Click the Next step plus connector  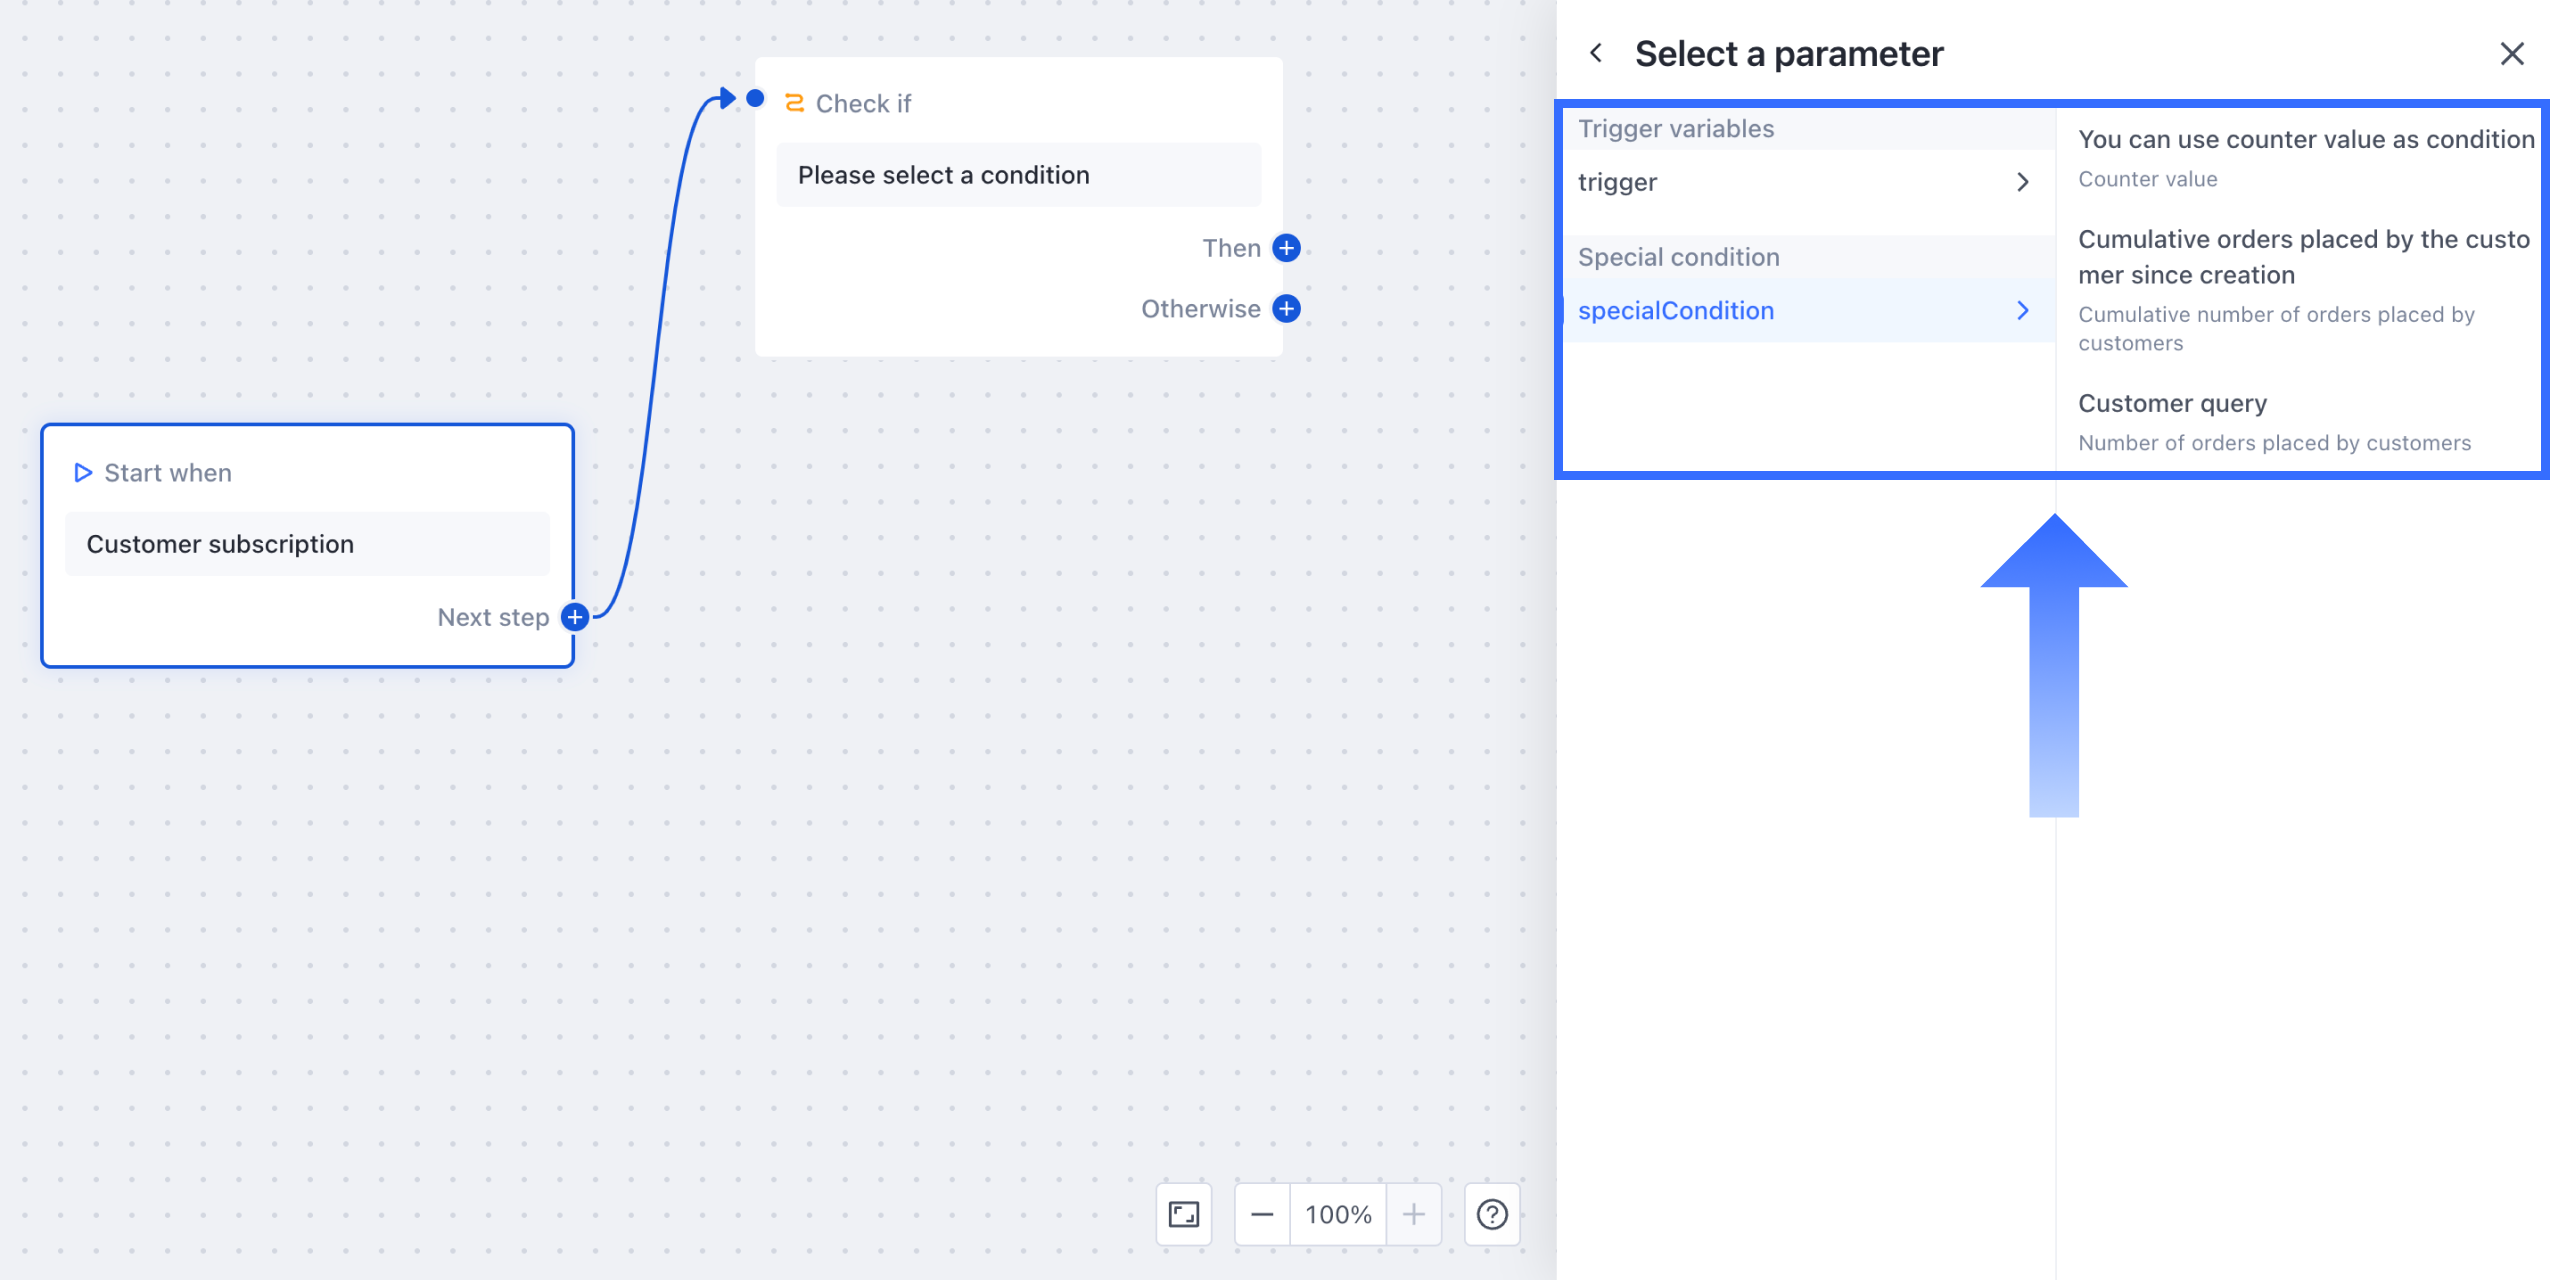575,617
